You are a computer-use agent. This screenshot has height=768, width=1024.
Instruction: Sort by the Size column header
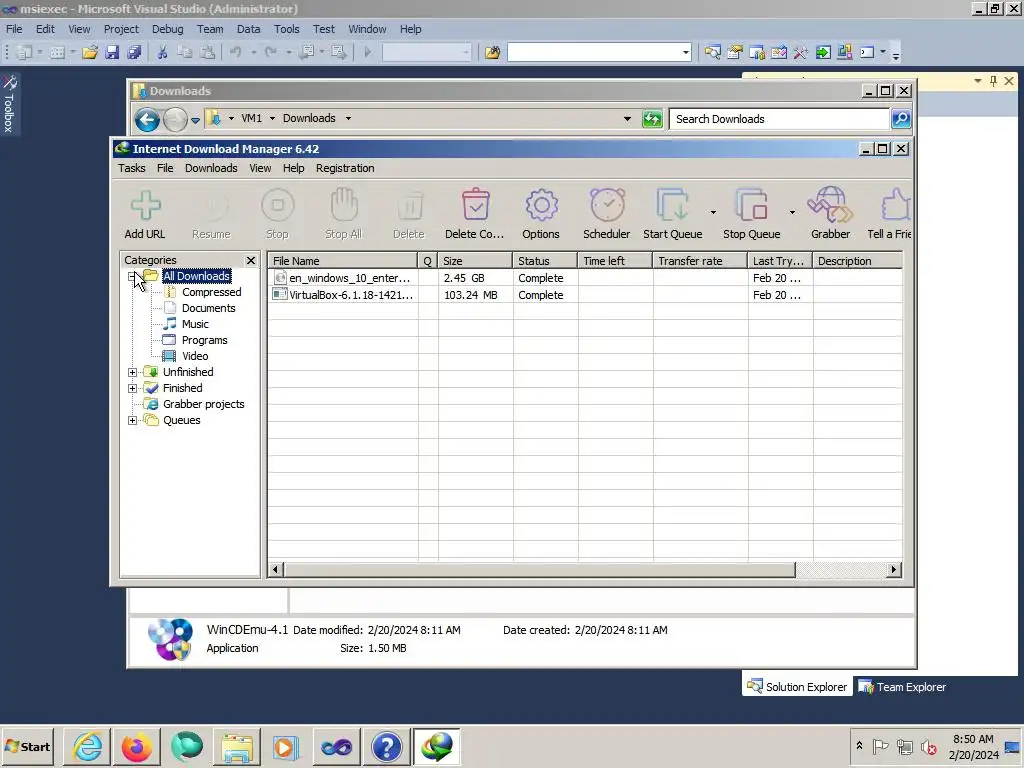coord(475,261)
